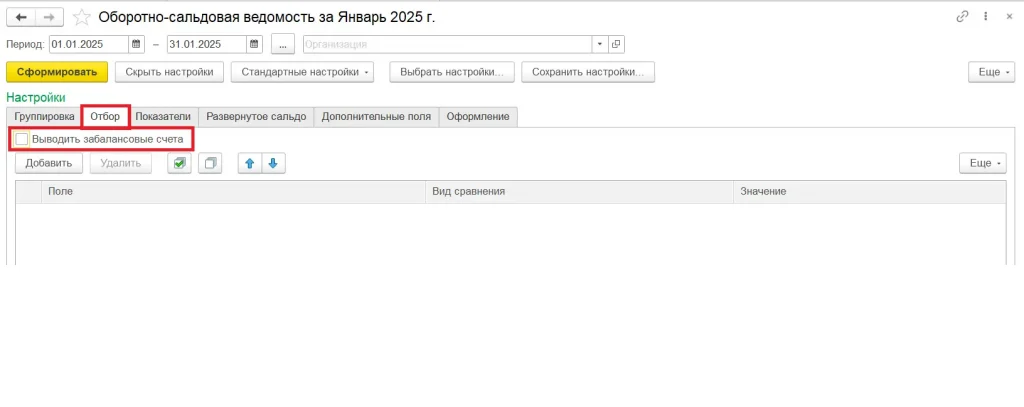The width and height of the screenshot is (1024, 407).
Task: Open the three-dot window menu
Action: click(985, 18)
